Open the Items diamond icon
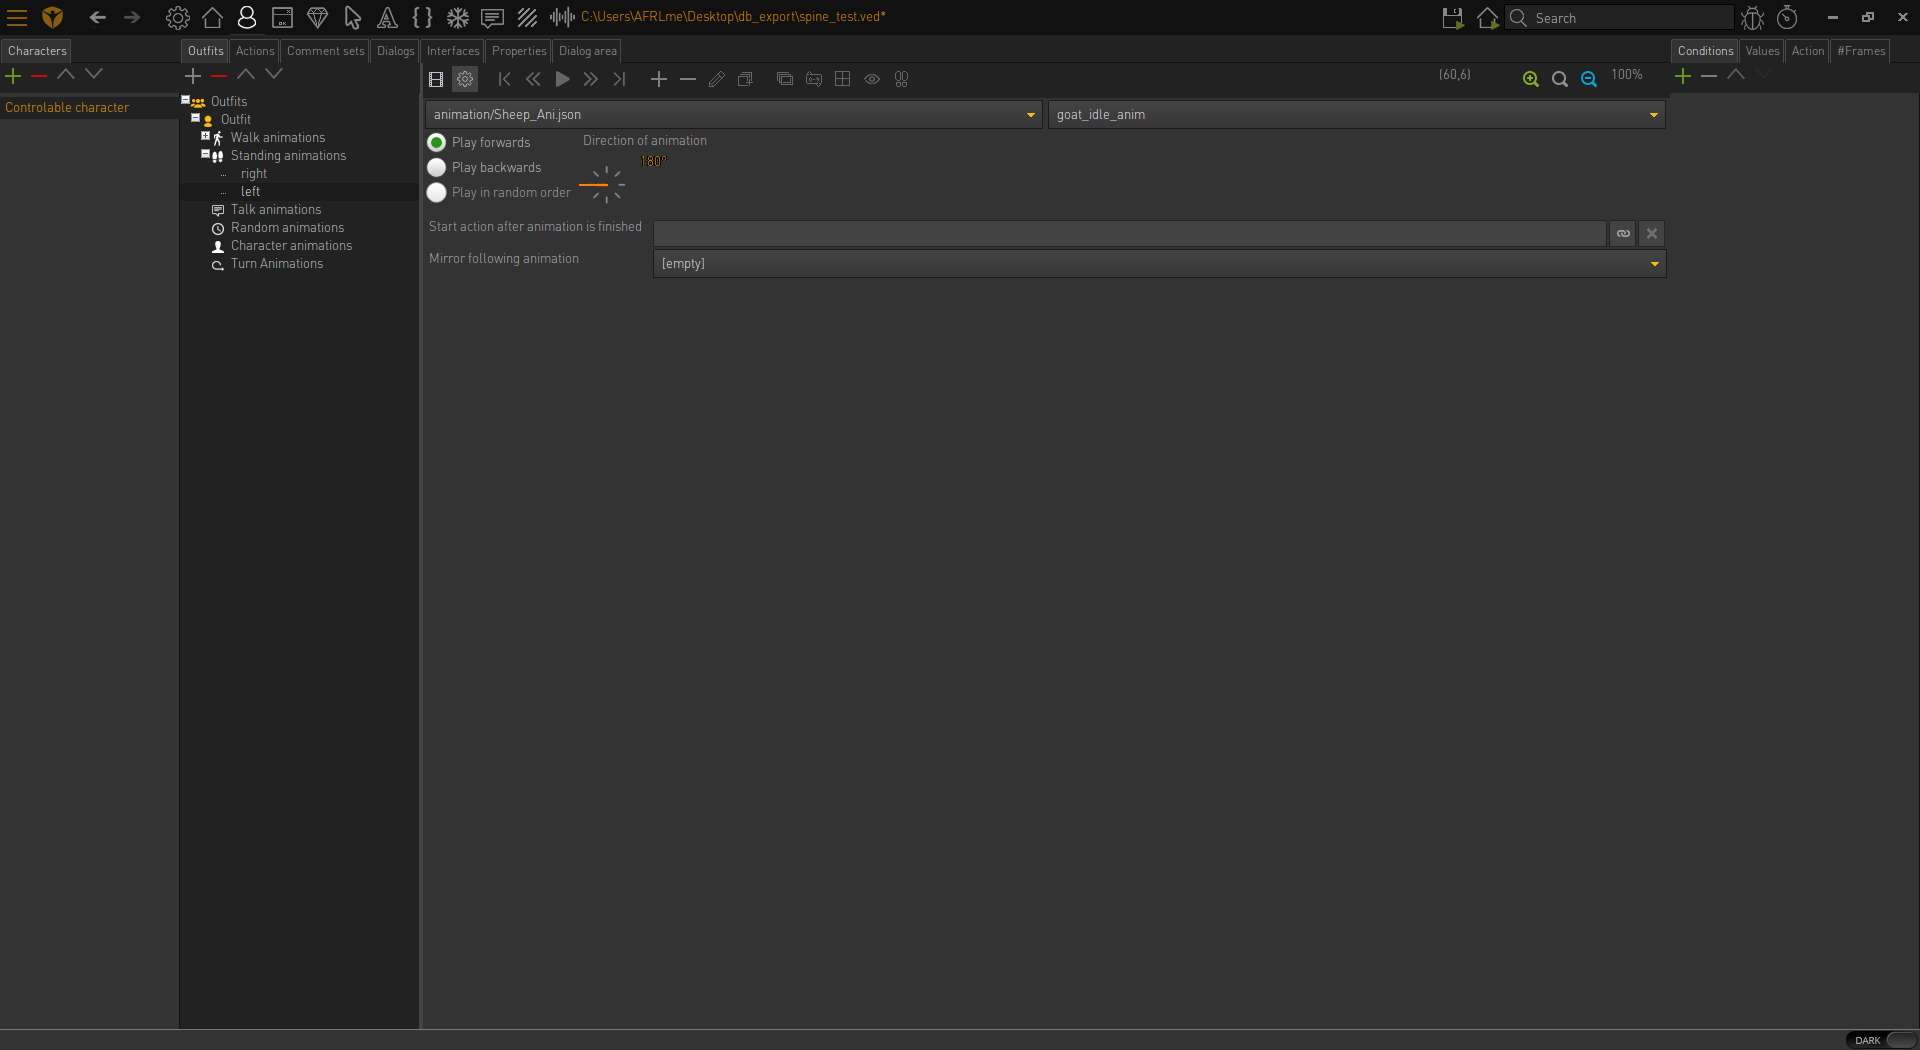This screenshot has height=1050, width=1920. click(317, 17)
